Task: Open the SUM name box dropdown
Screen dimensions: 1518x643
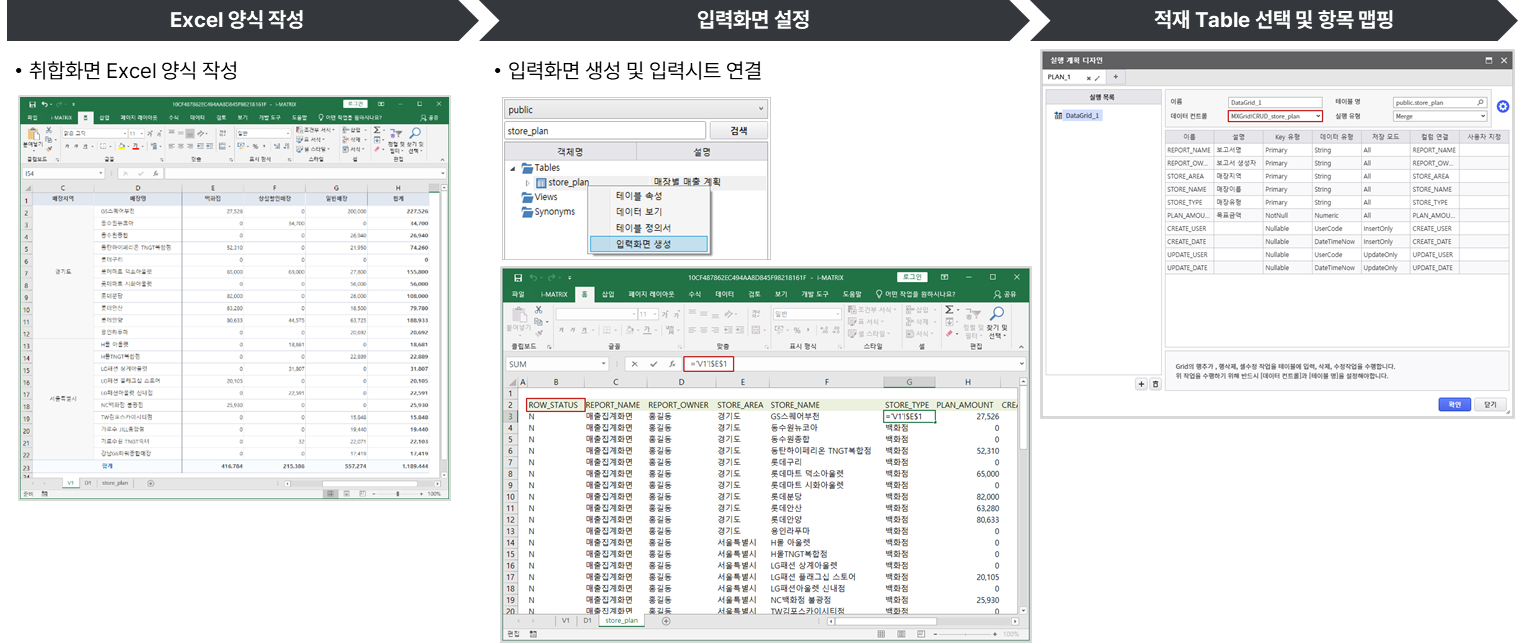Action: (603, 364)
